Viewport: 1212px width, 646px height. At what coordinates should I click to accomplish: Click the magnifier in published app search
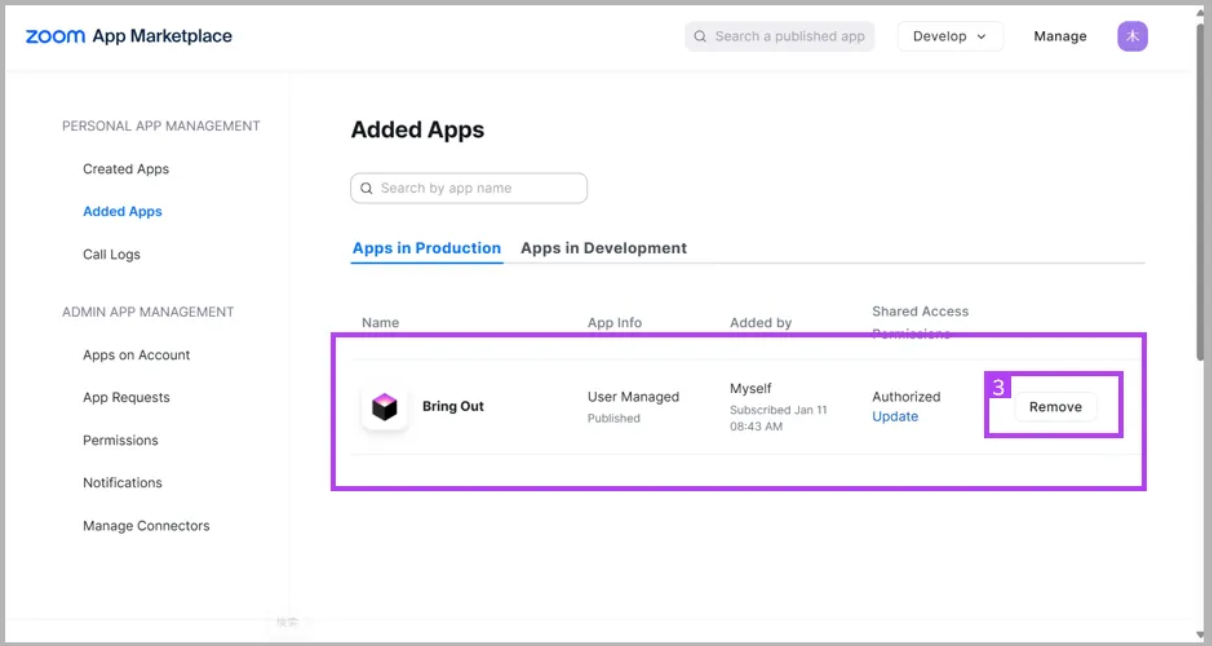click(700, 36)
